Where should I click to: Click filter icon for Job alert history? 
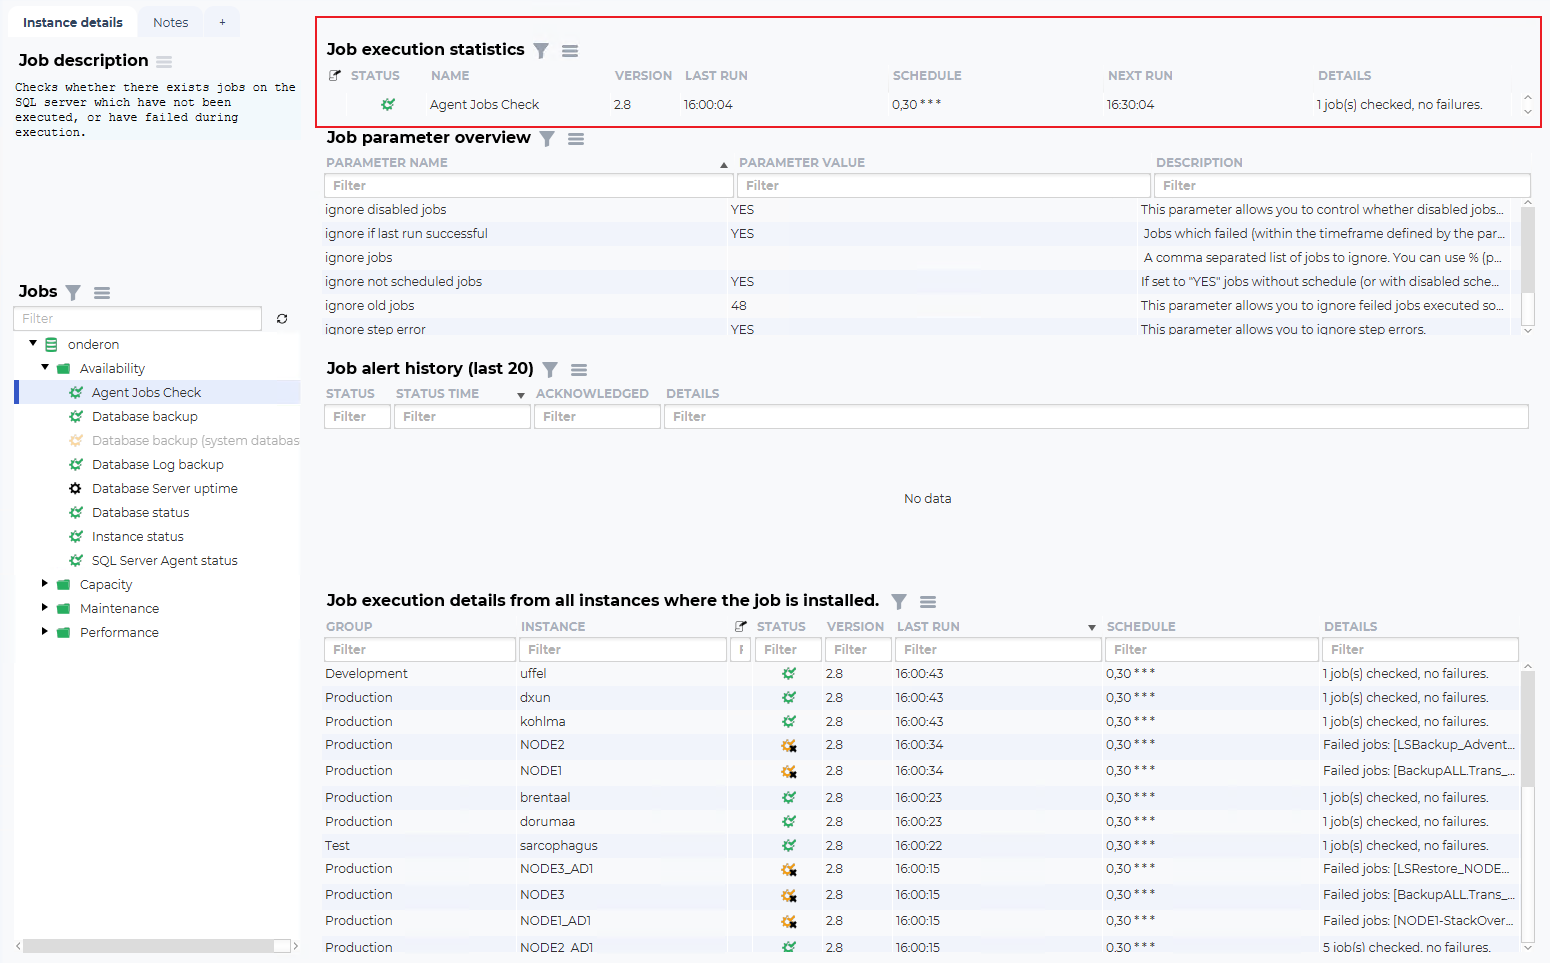point(550,370)
